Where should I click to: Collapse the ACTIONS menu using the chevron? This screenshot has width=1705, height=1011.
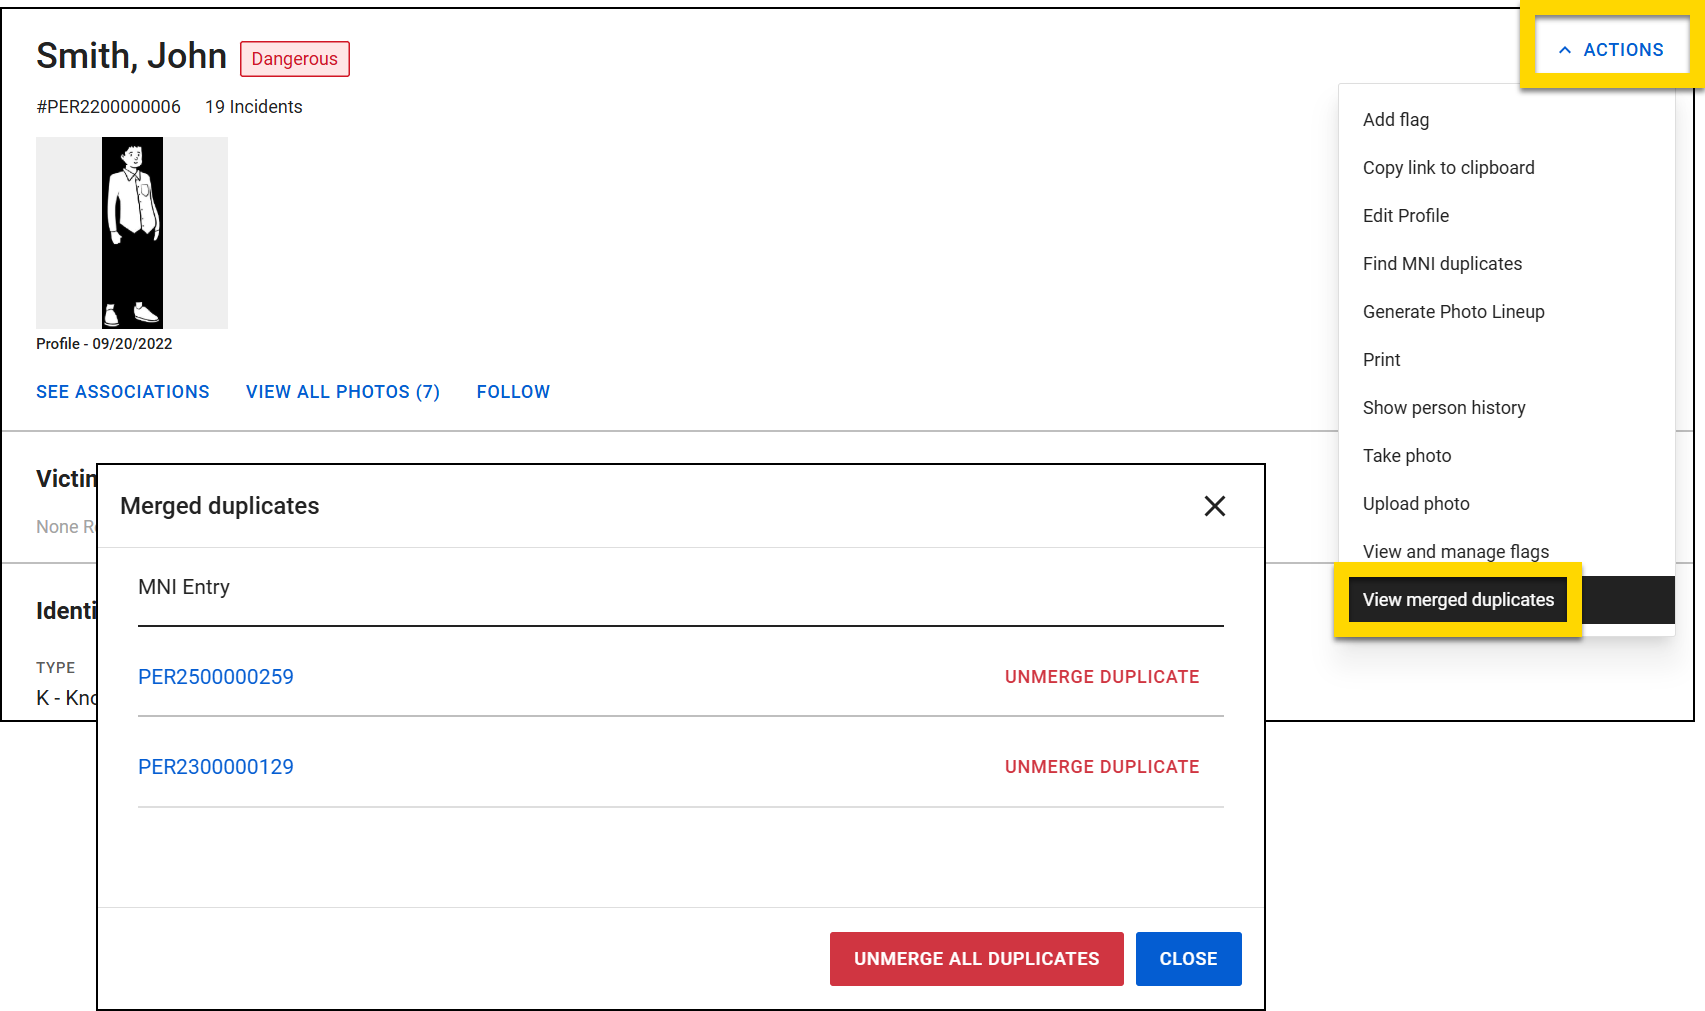click(x=1565, y=48)
